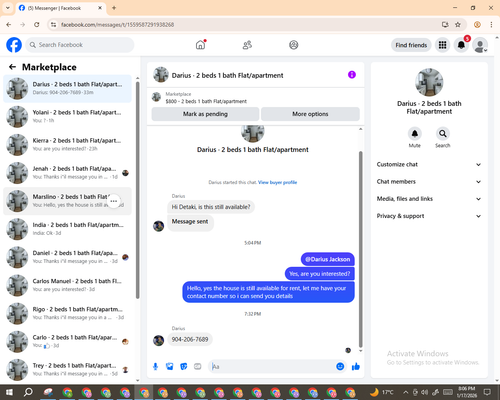500x400 pixels.
Task: Open Jenah conversation in list
Action: click(67, 173)
